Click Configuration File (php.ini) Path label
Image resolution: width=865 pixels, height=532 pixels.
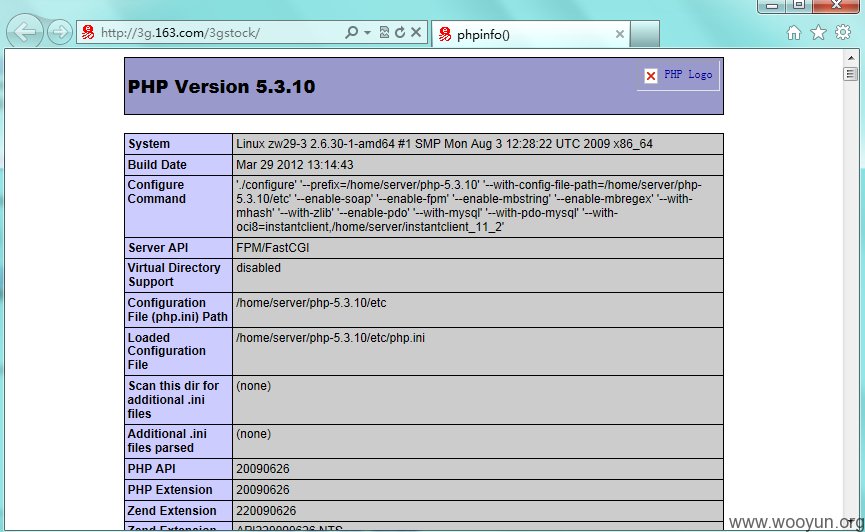tap(178, 310)
